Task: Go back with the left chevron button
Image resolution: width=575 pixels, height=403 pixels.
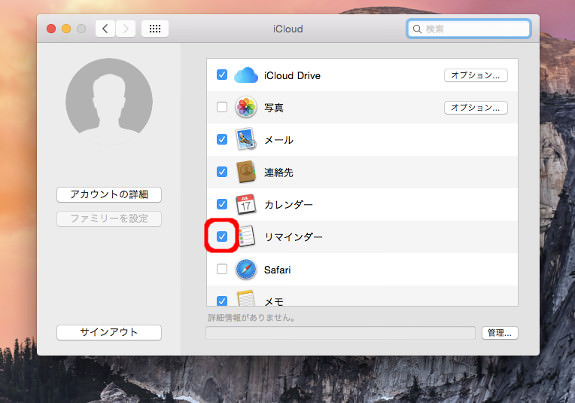Action: (105, 29)
